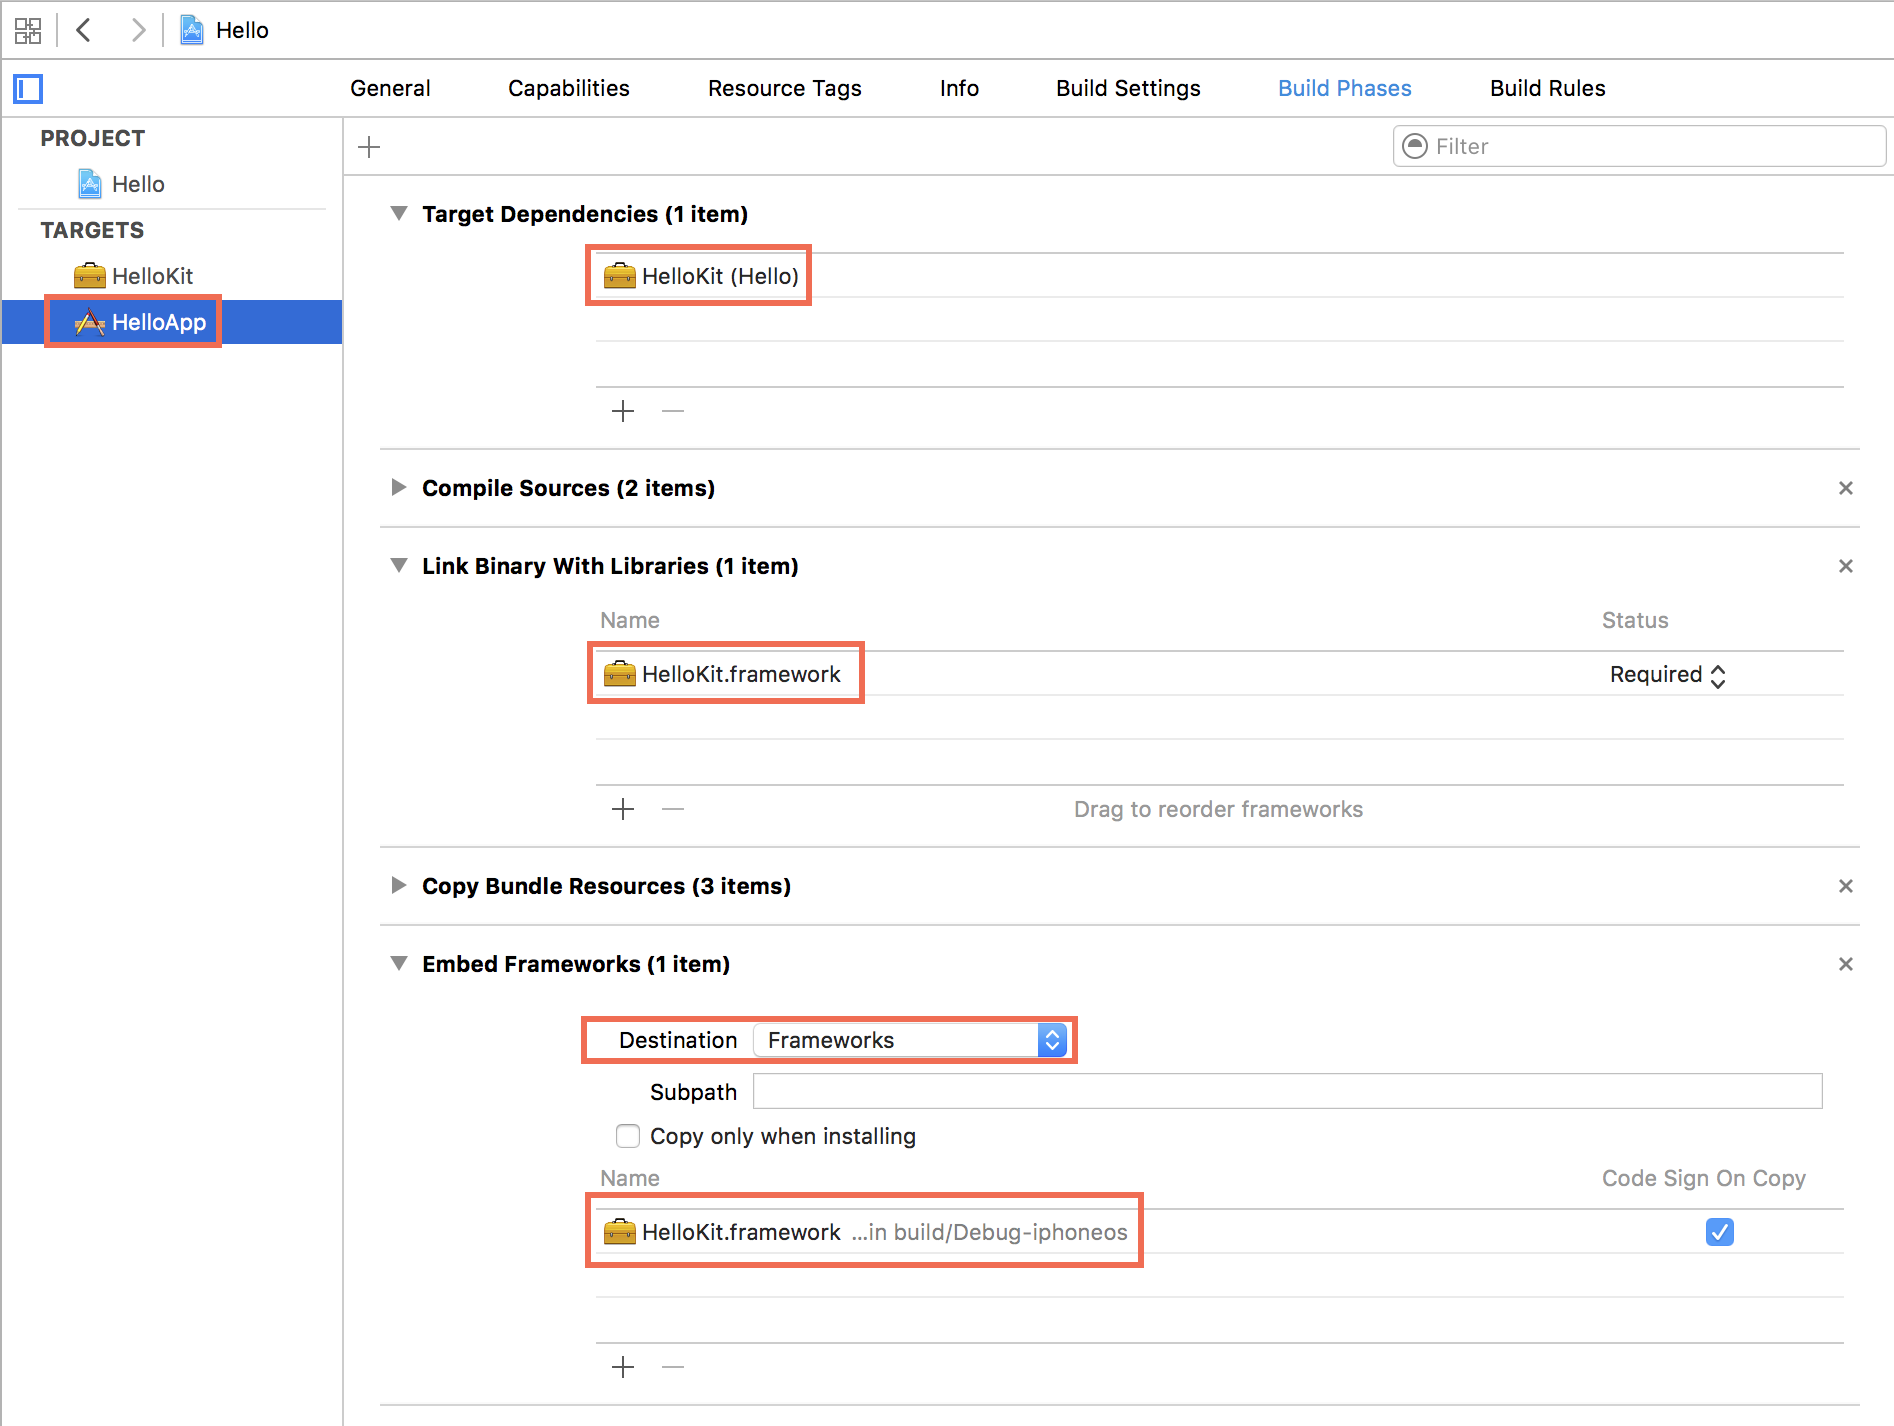
Task: Click the Code Sign On Copy column header
Action: (1704, 1178)
